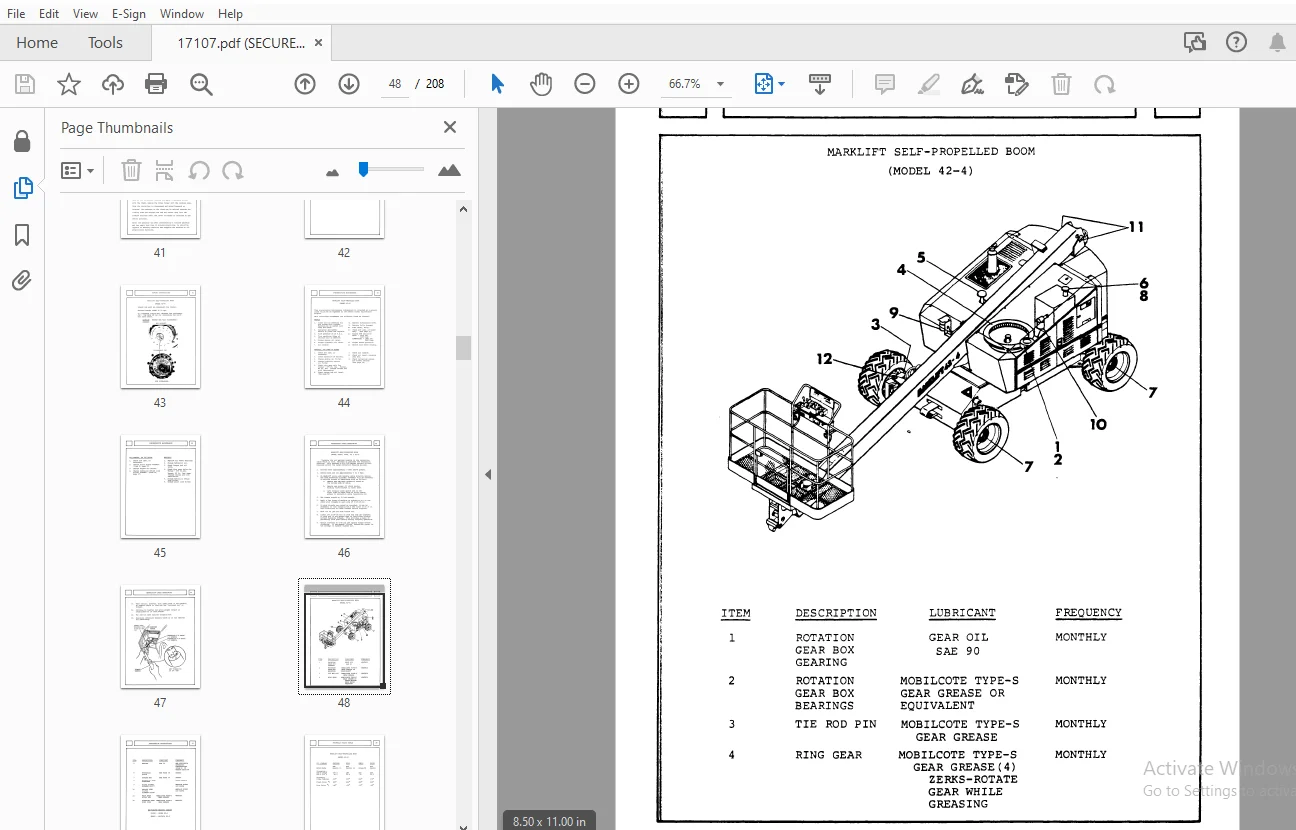The height and width of the screenshot is (830, 1296).
Task: Select page 41 thumbnail
Action: (160, 218)
